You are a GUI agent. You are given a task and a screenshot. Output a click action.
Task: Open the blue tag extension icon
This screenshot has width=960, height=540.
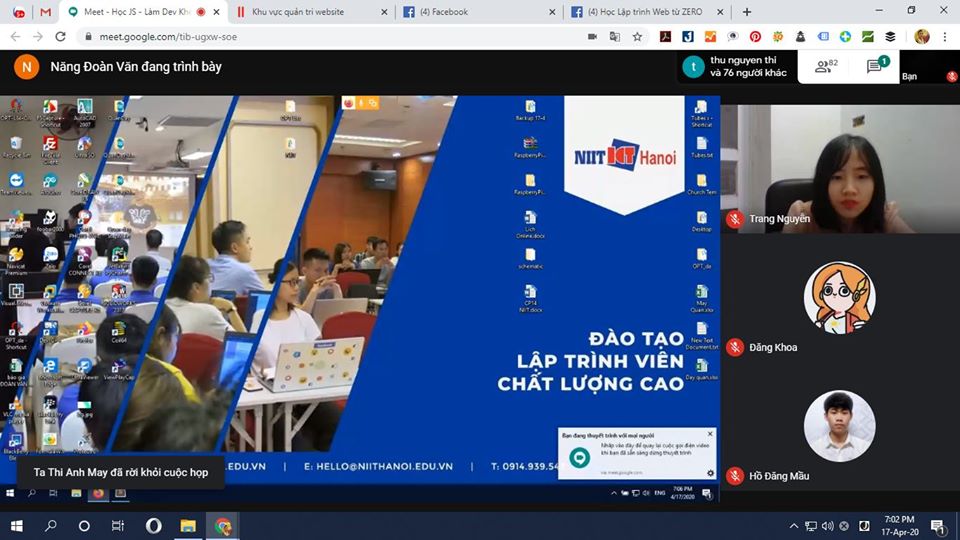(823, 37)
